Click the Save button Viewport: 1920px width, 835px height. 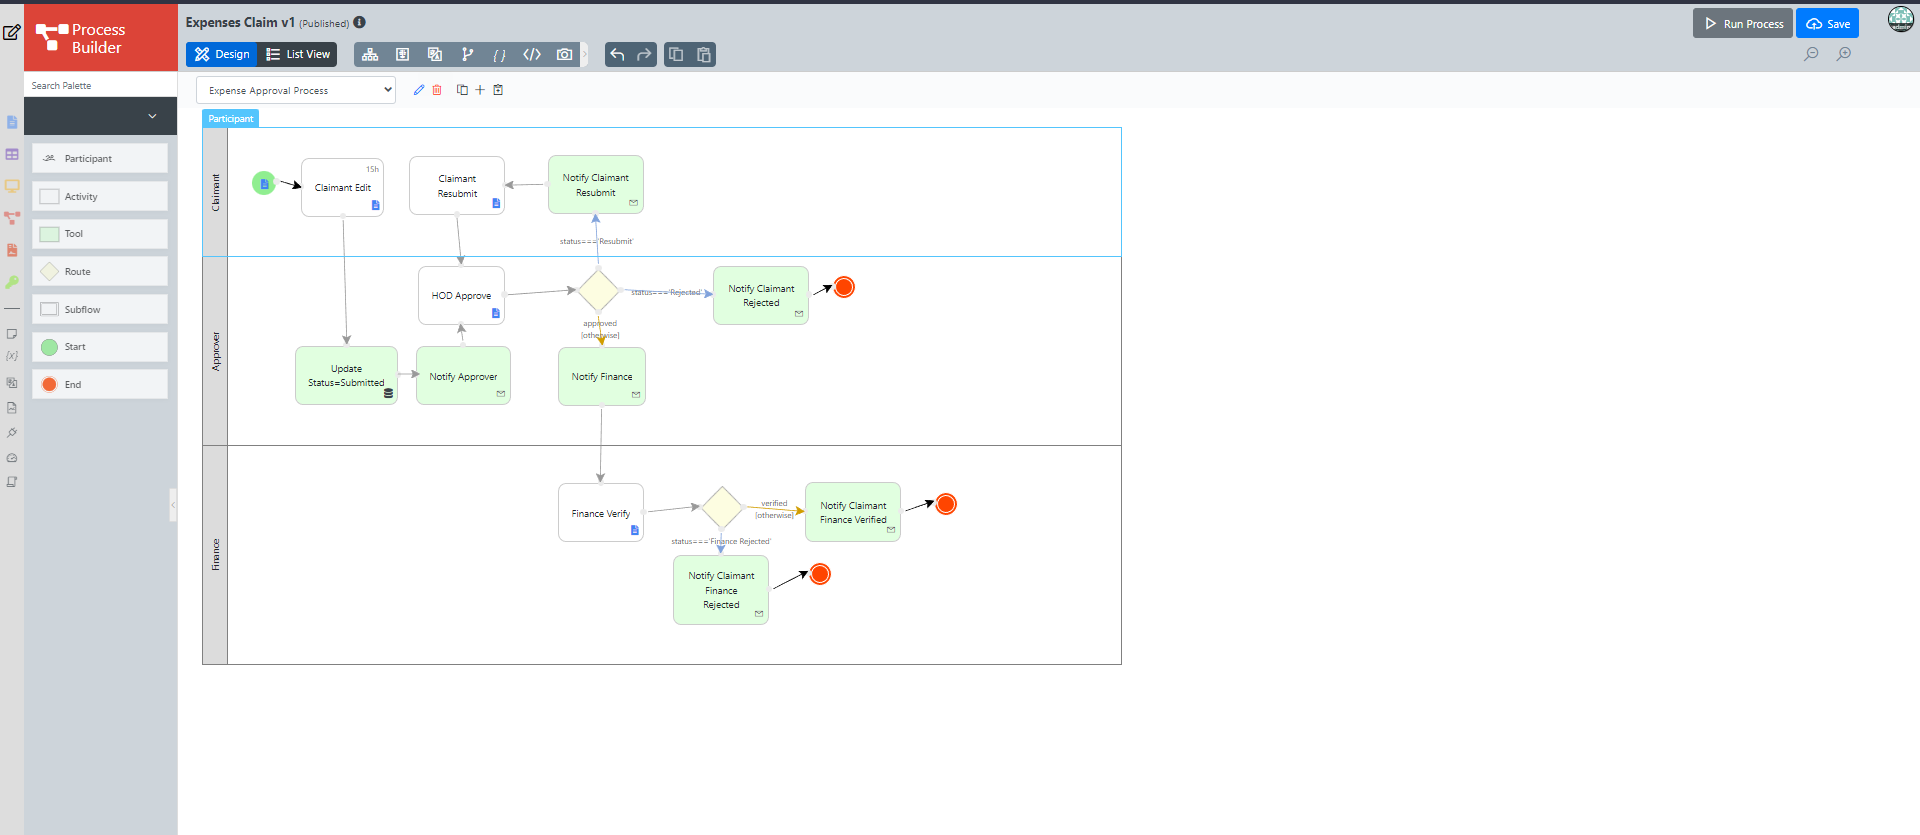coord(1827,24)
